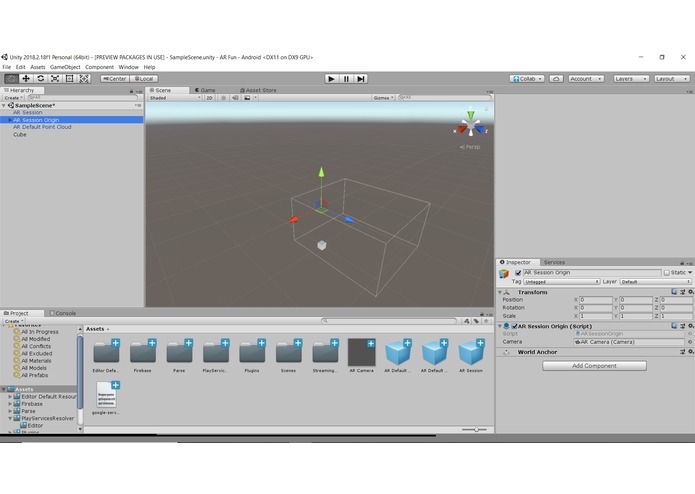Image resolution: width=695 pixels, height=494 pixels.
Task: Open the Gizmos dropdown
Action: point(383,98)
